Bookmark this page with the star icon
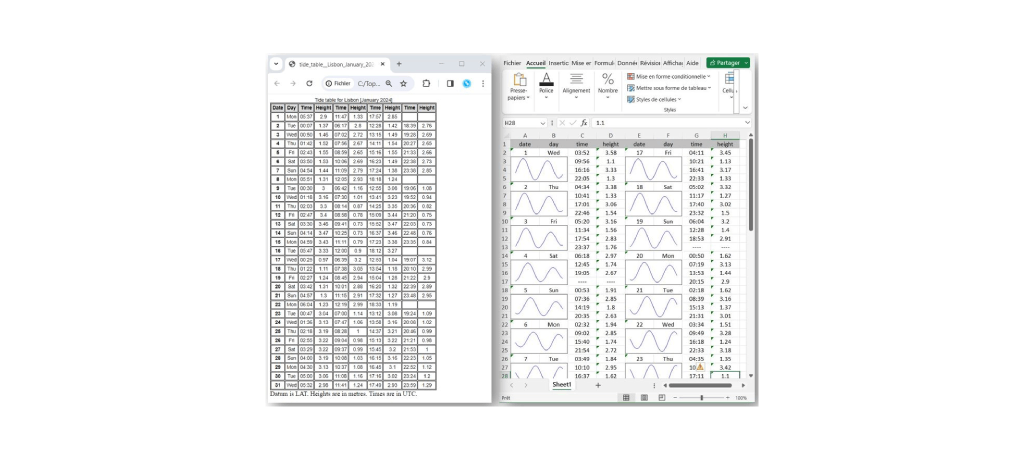This screenshot has height=461, width=1024. (x=403, y=84)
